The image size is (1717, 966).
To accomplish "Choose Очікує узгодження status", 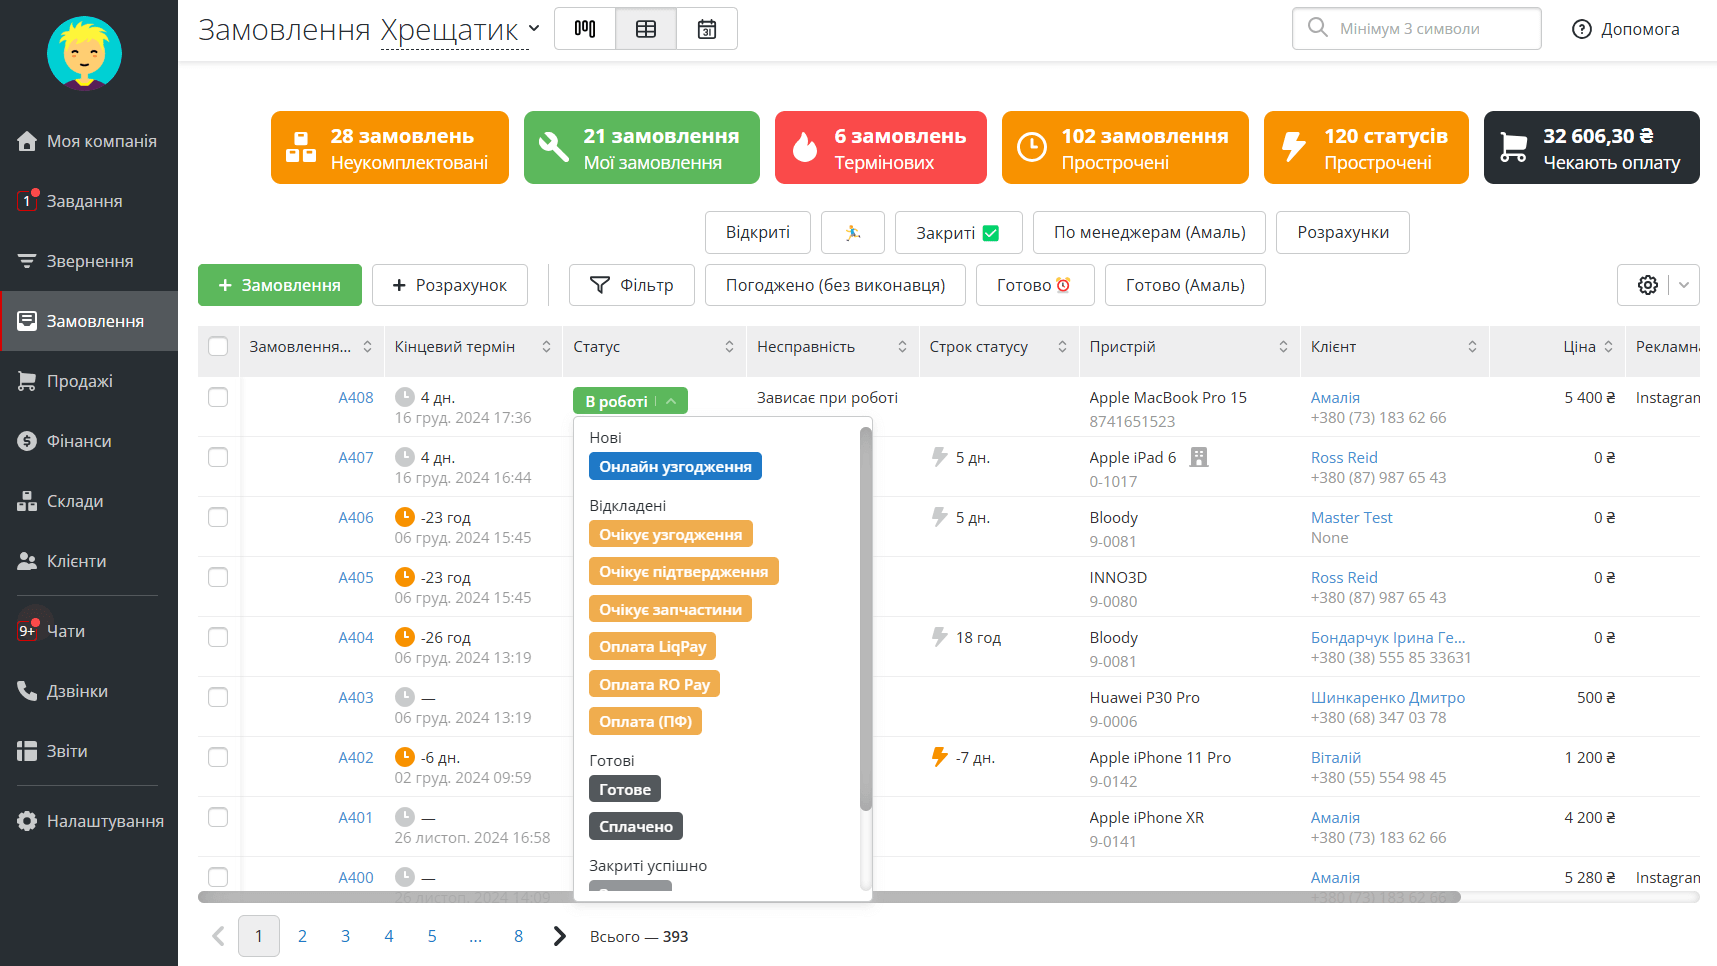I will 670,535.
